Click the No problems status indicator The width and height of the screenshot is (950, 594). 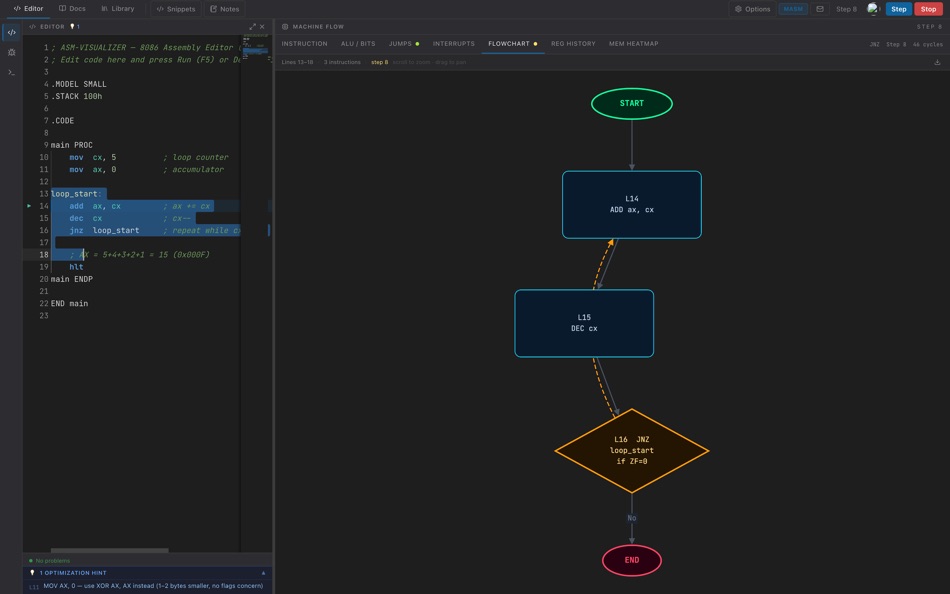50,561
